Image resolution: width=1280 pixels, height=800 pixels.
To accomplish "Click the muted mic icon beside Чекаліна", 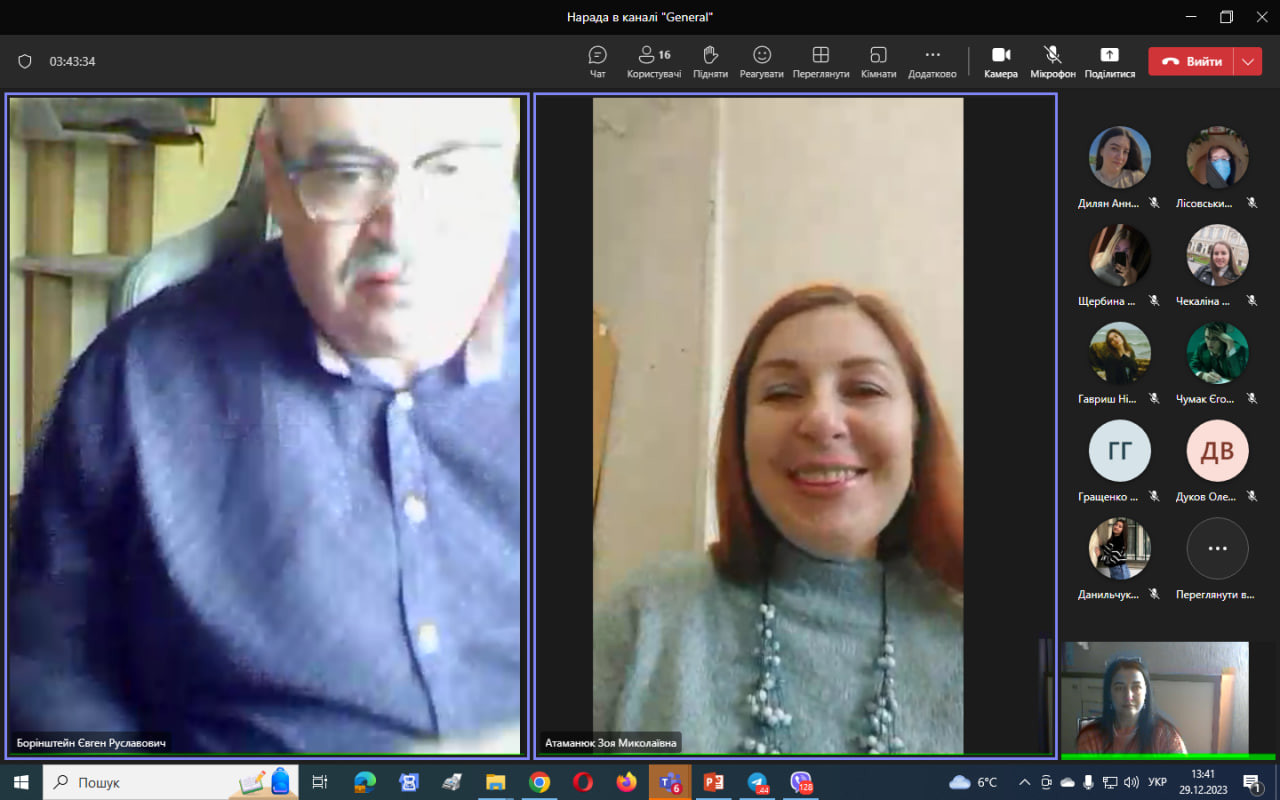I will [1252, 301].
